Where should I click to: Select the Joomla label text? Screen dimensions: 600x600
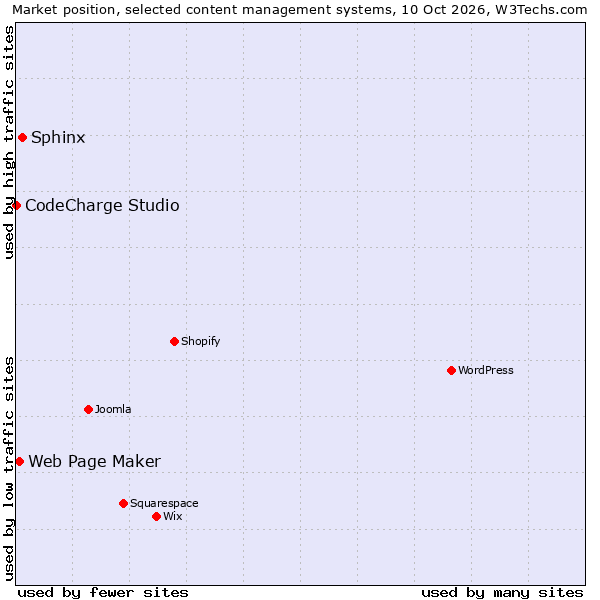tap(113, 409)
